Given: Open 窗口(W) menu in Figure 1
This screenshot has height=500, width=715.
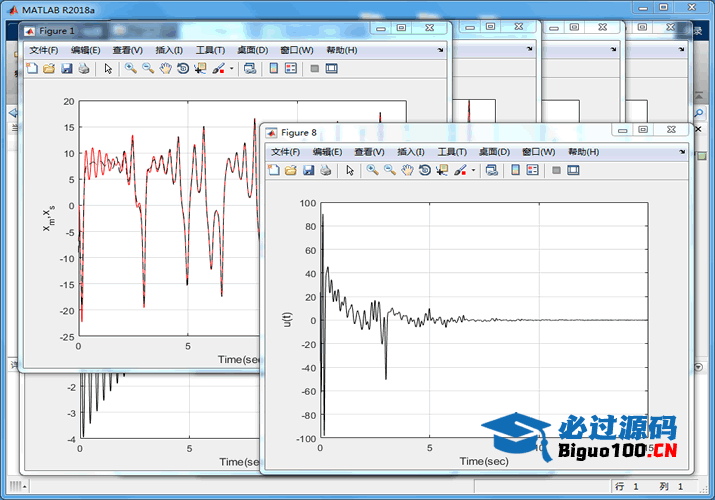Looking at the screenshot, I should click(297, 50).
